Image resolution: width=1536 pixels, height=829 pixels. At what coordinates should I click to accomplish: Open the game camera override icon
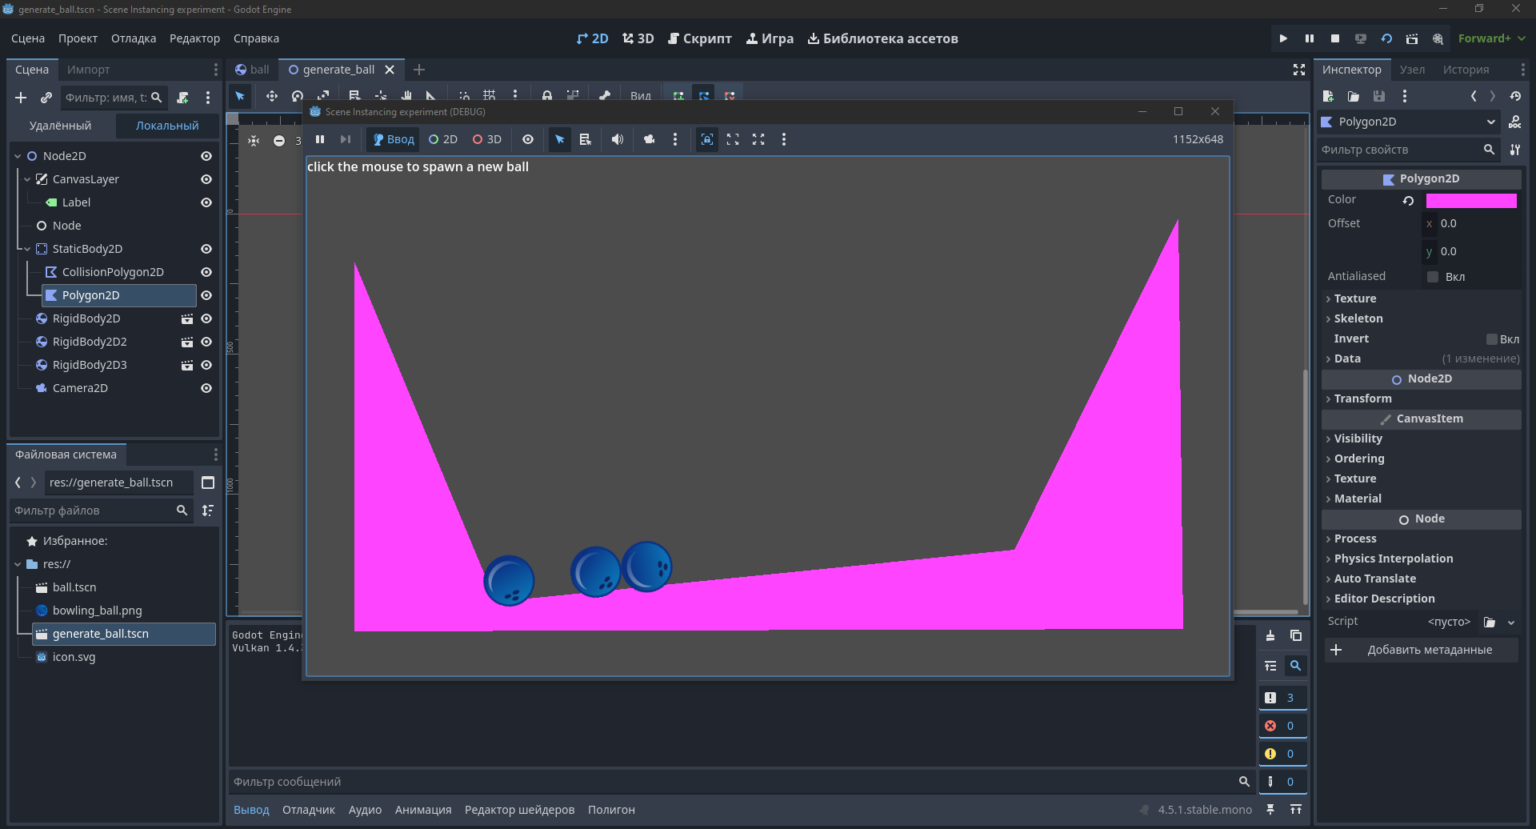(x=649, y=139)
